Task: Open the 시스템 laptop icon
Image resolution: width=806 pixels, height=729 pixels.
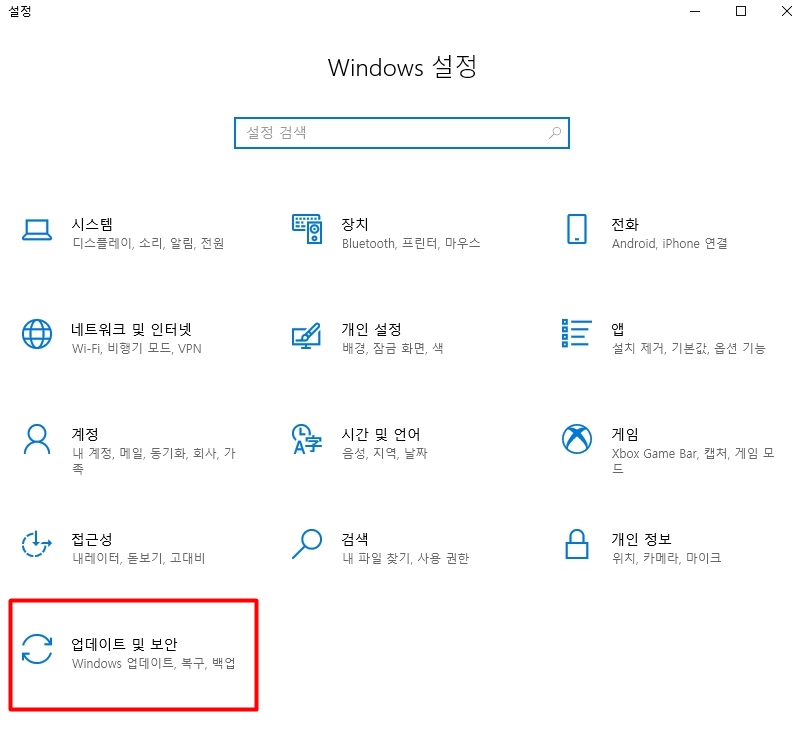Action: click(x=37, y=230)
